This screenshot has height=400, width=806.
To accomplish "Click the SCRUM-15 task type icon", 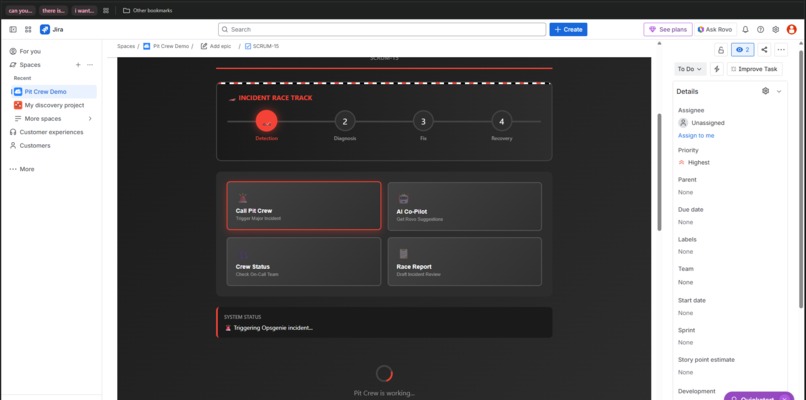I will tap(248, 46).
